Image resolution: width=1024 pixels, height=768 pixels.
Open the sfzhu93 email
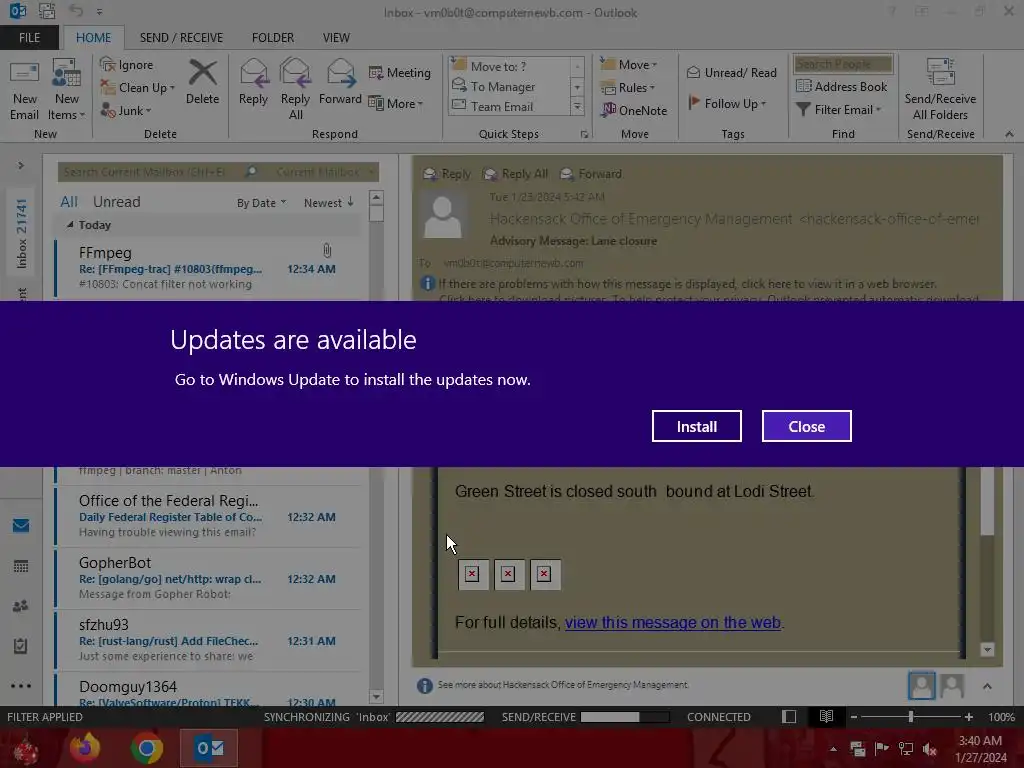point(209,640)
